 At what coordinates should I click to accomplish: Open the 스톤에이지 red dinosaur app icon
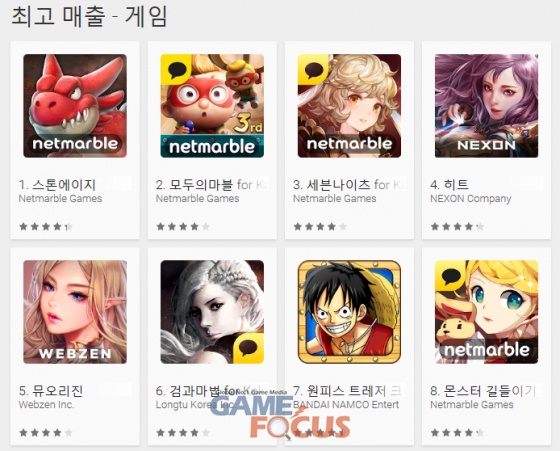pyautogui.click(x=75, y=106)
